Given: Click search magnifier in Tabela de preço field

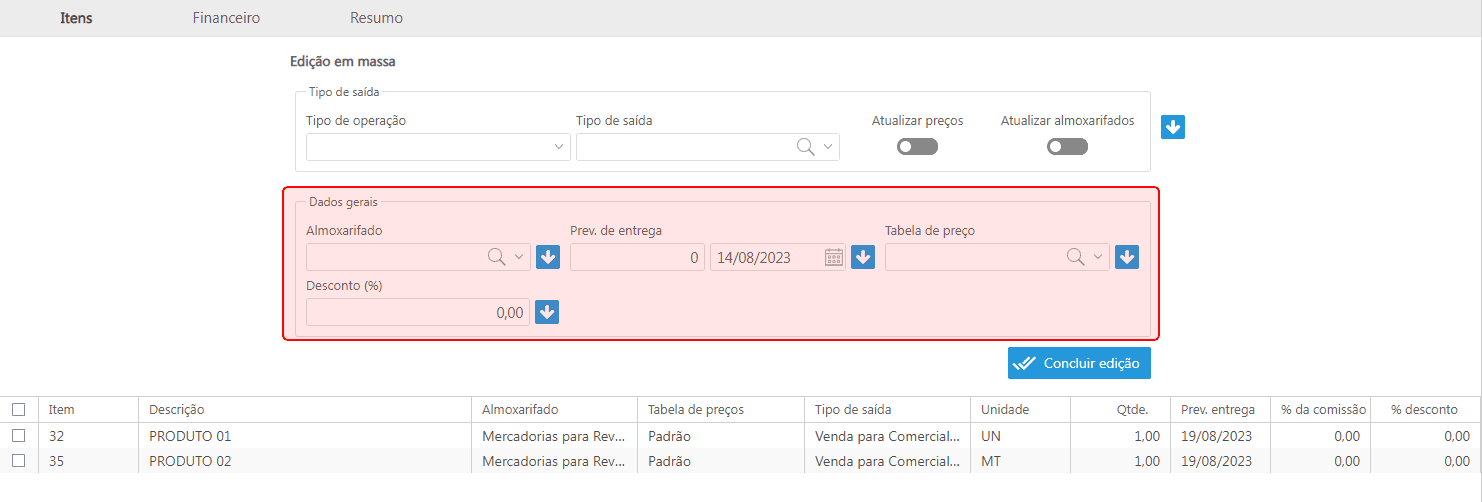Looking at the screenshot, I should click(x=1075, y=257).
